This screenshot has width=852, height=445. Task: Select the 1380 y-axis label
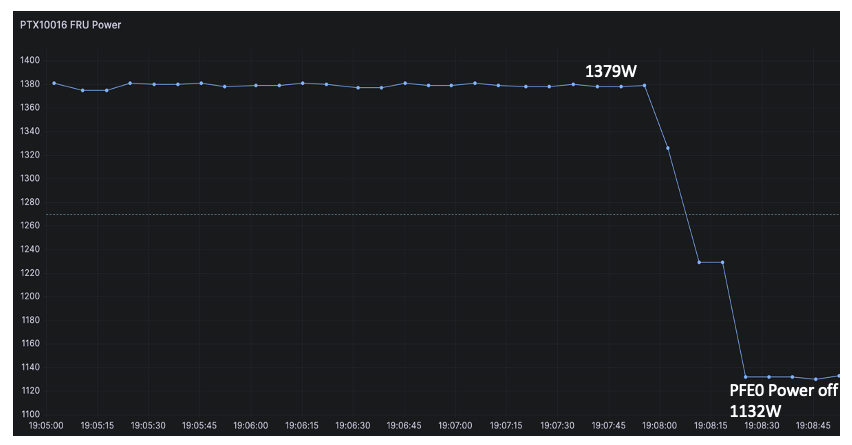pos(30,84)
